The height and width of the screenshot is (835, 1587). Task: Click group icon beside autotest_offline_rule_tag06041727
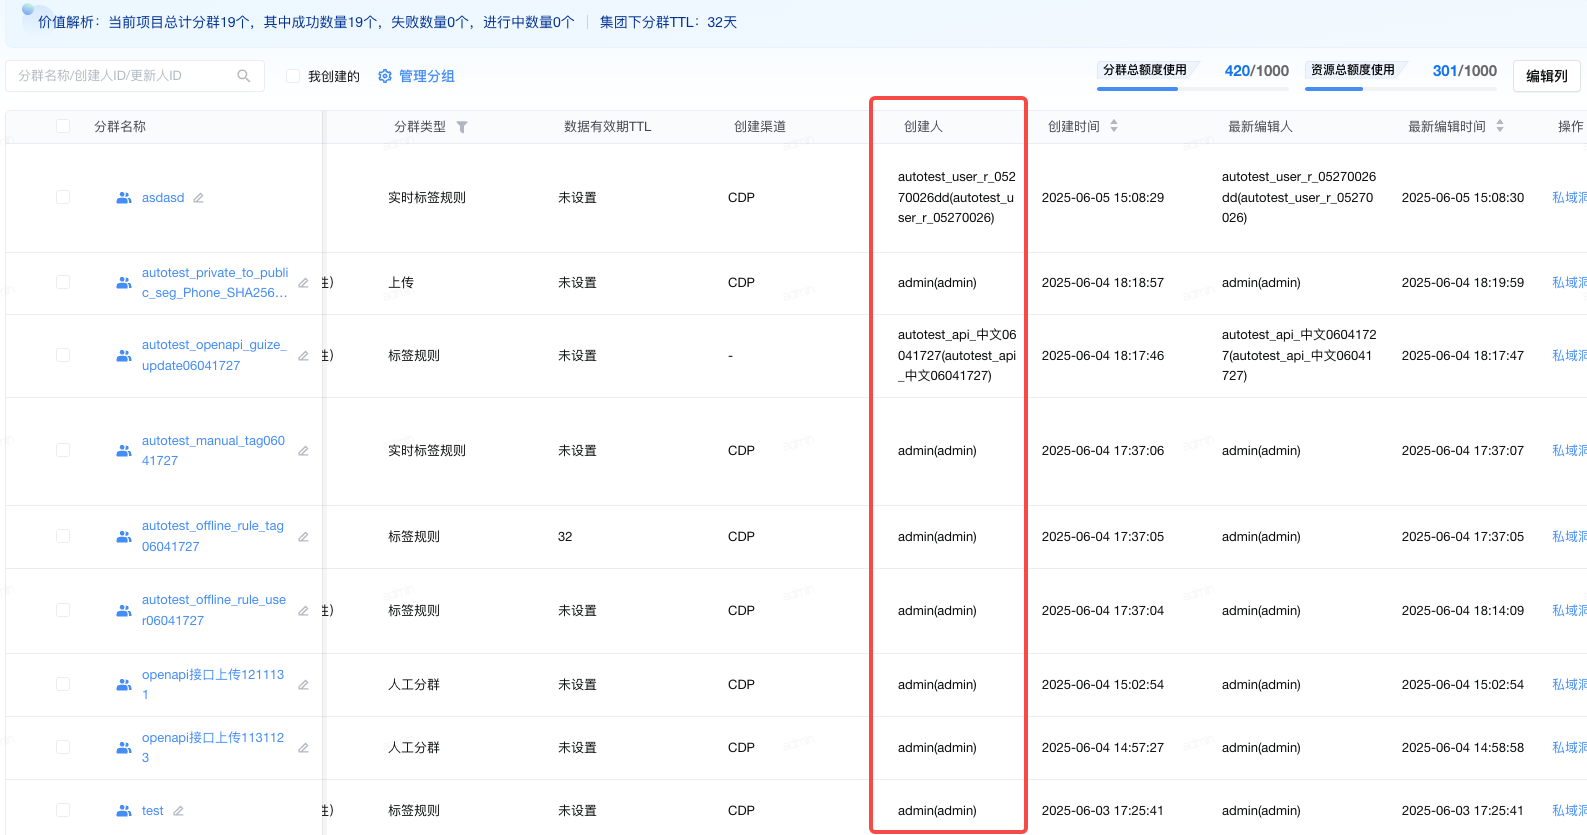[x=124, y=537]
